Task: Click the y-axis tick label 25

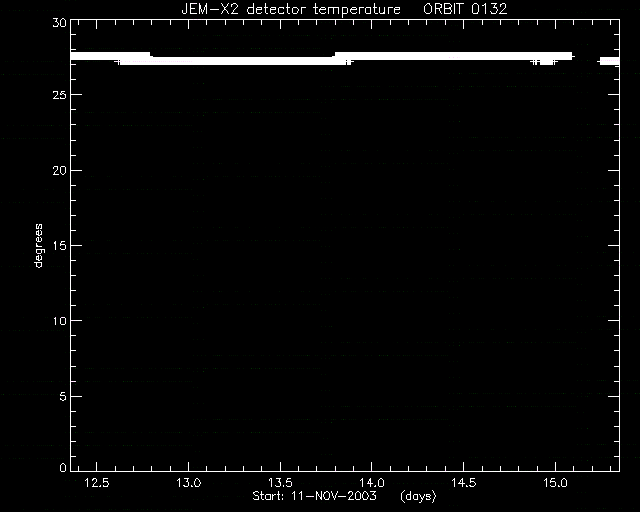Action: point(59,95)
